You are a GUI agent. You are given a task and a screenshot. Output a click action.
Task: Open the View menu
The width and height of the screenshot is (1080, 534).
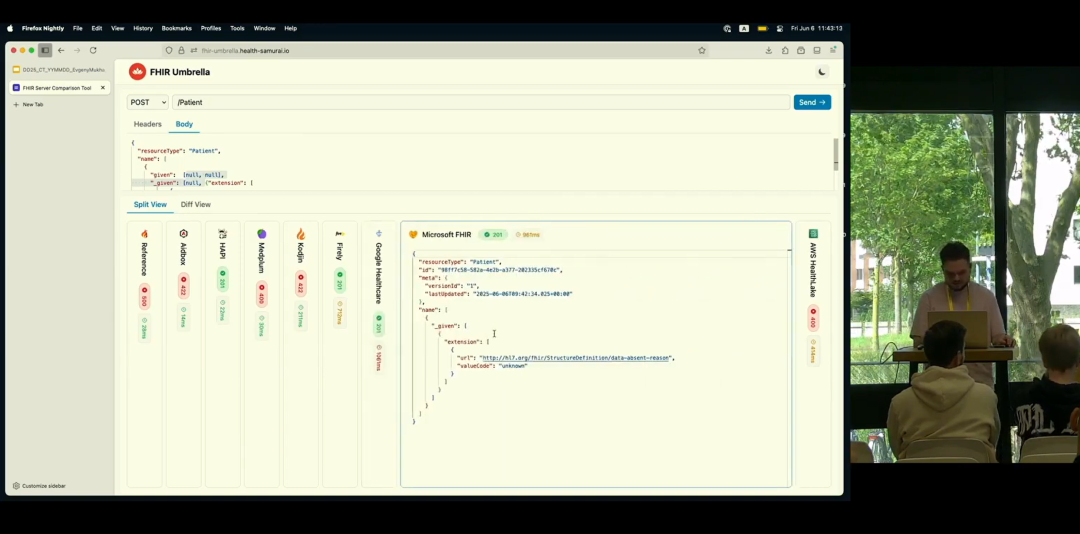click(x=118, y=28)
